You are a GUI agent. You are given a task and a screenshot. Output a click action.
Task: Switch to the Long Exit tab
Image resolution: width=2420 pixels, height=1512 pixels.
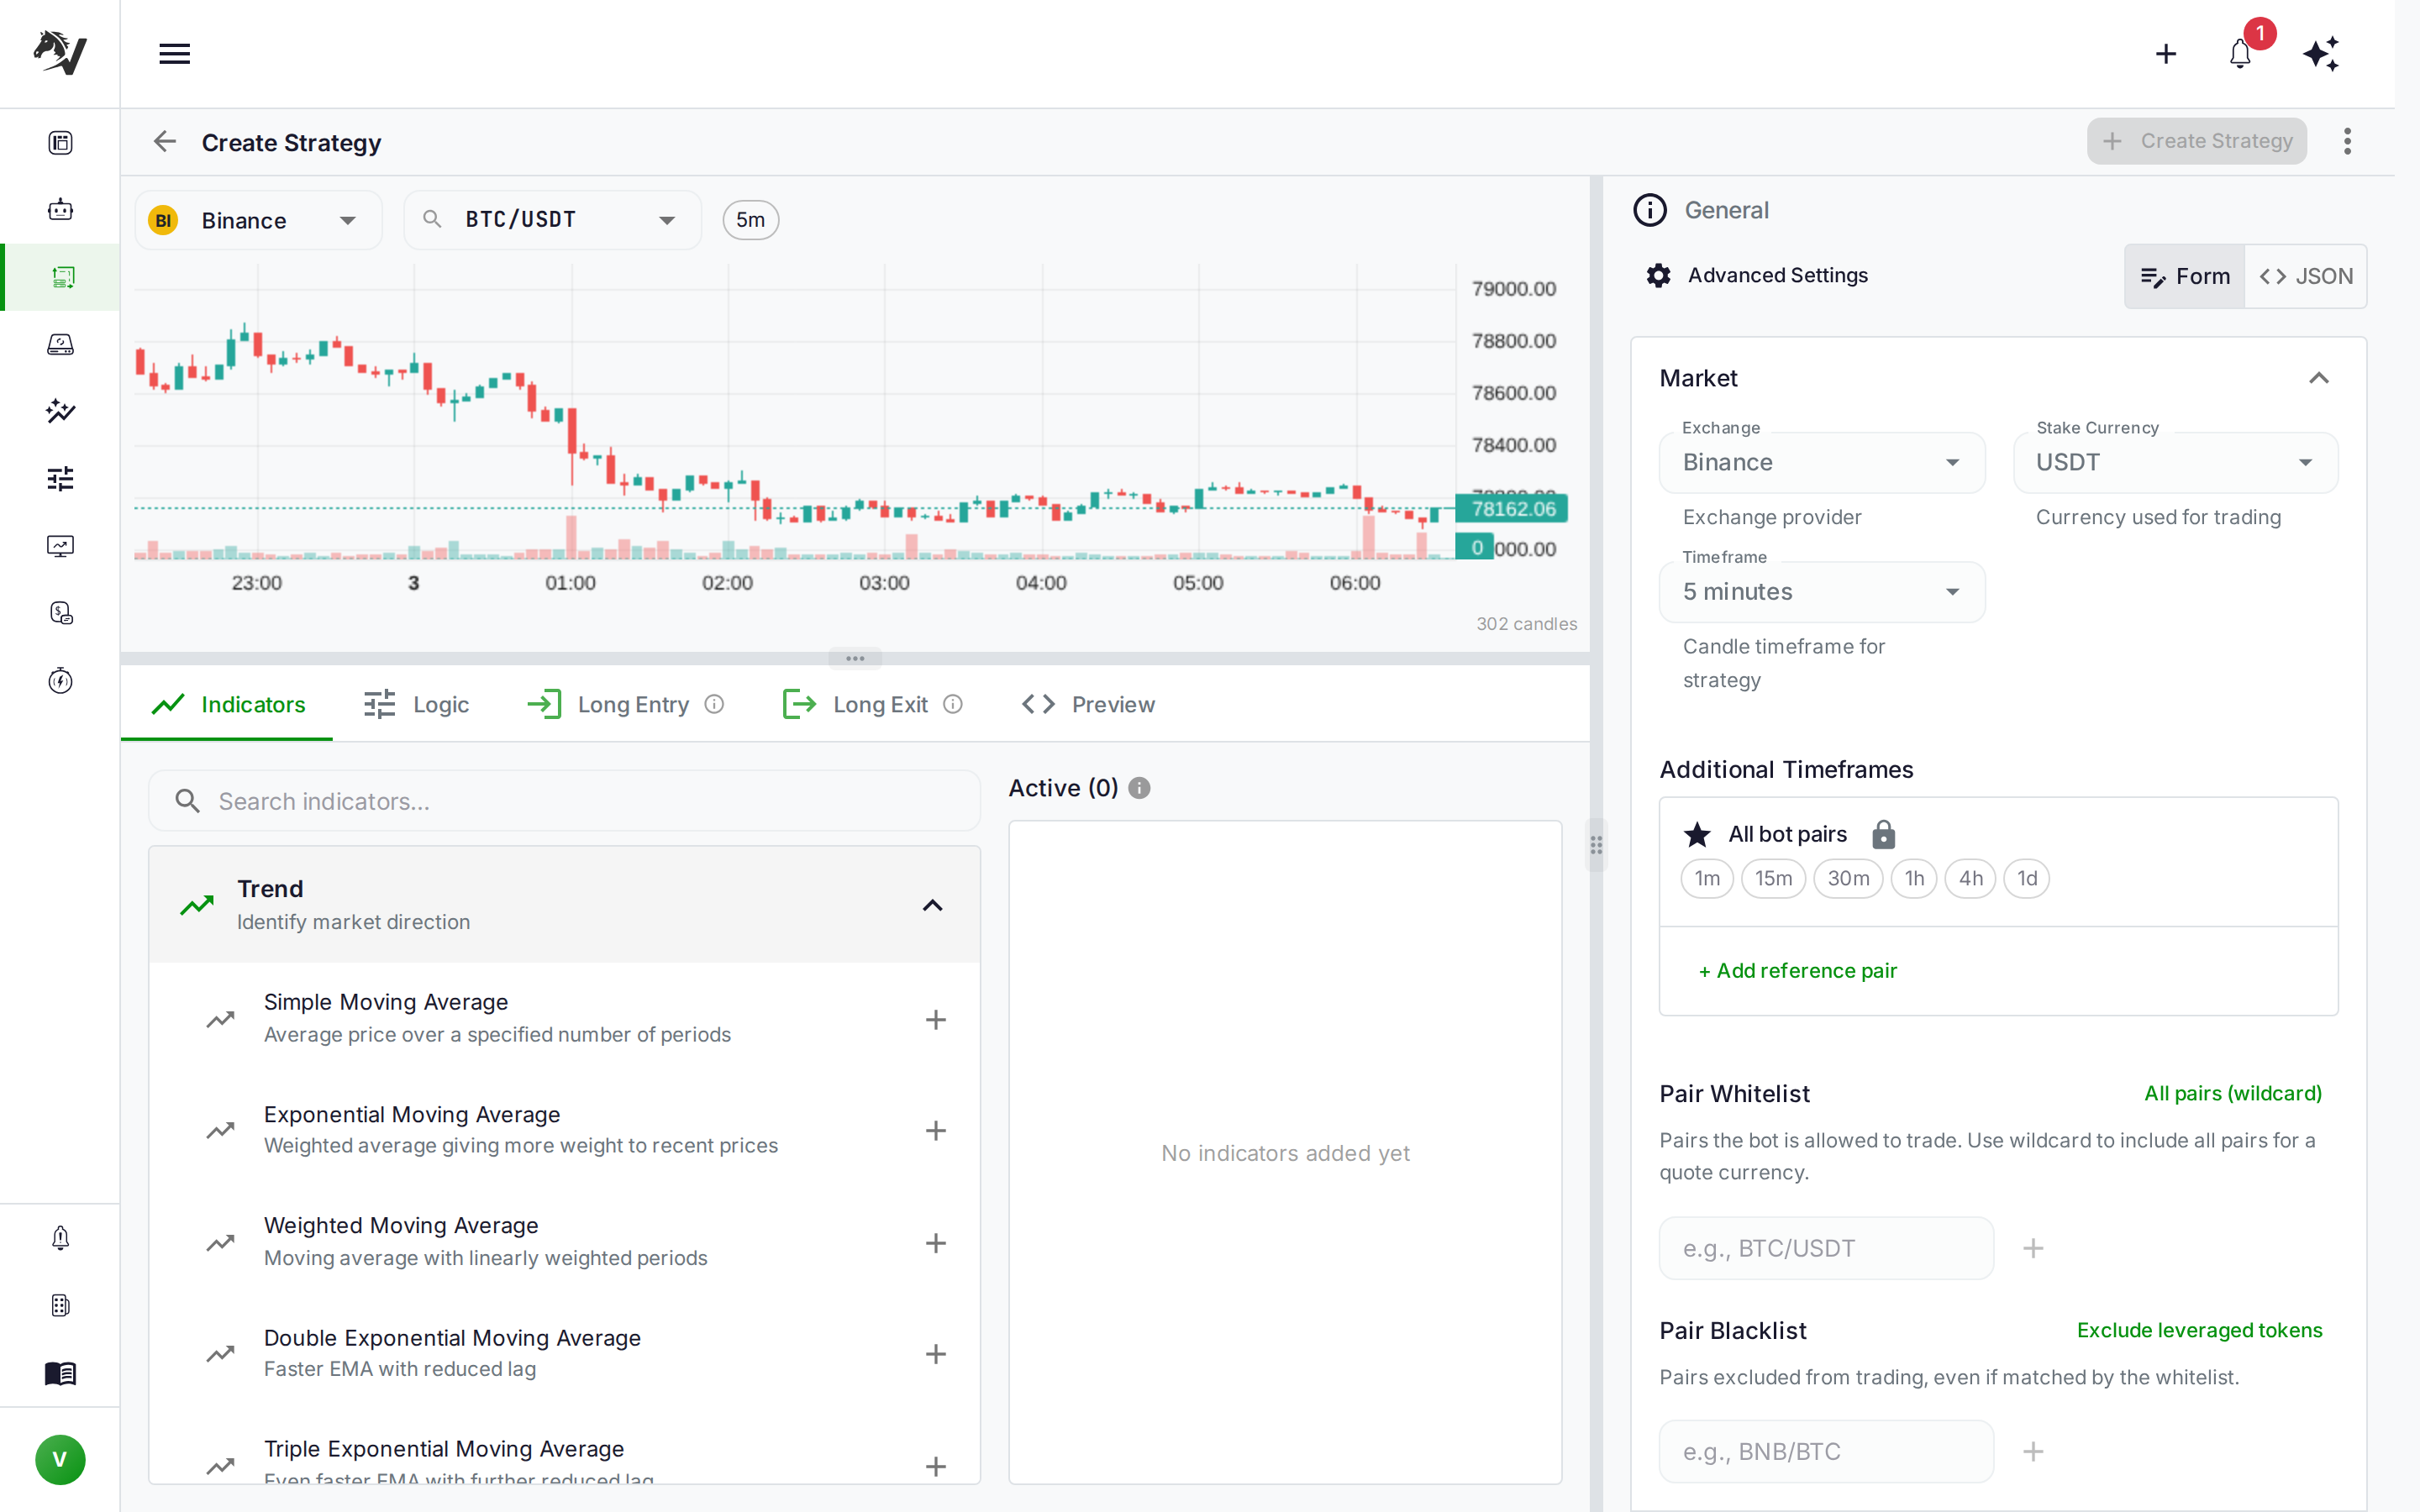[x=872, y=704]
